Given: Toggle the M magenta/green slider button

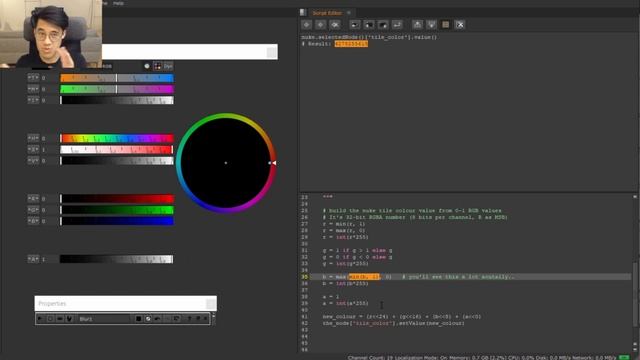Looking at the screenshot, I should coord(33,89).
